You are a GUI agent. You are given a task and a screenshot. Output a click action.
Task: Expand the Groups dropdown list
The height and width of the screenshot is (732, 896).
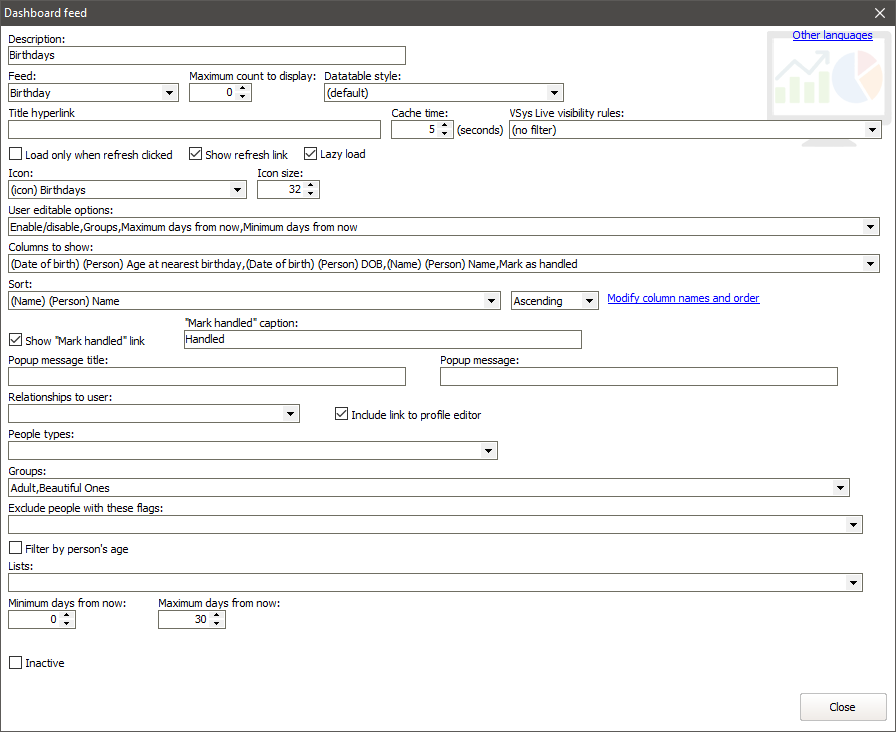(839, 488)
